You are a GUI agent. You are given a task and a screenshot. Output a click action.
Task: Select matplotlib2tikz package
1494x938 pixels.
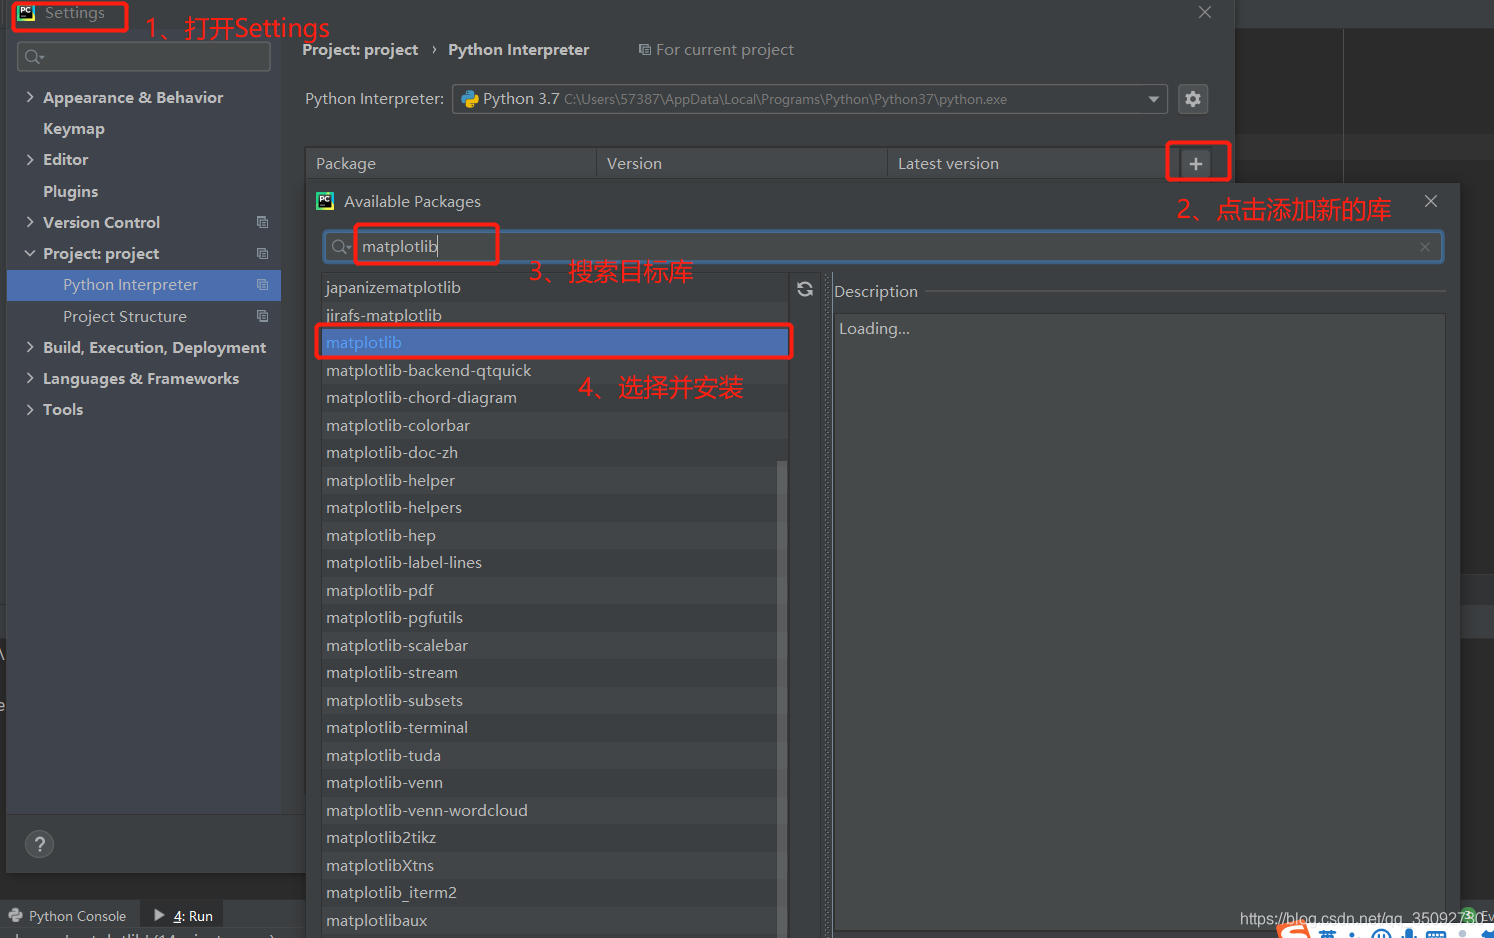coord(550,838)
